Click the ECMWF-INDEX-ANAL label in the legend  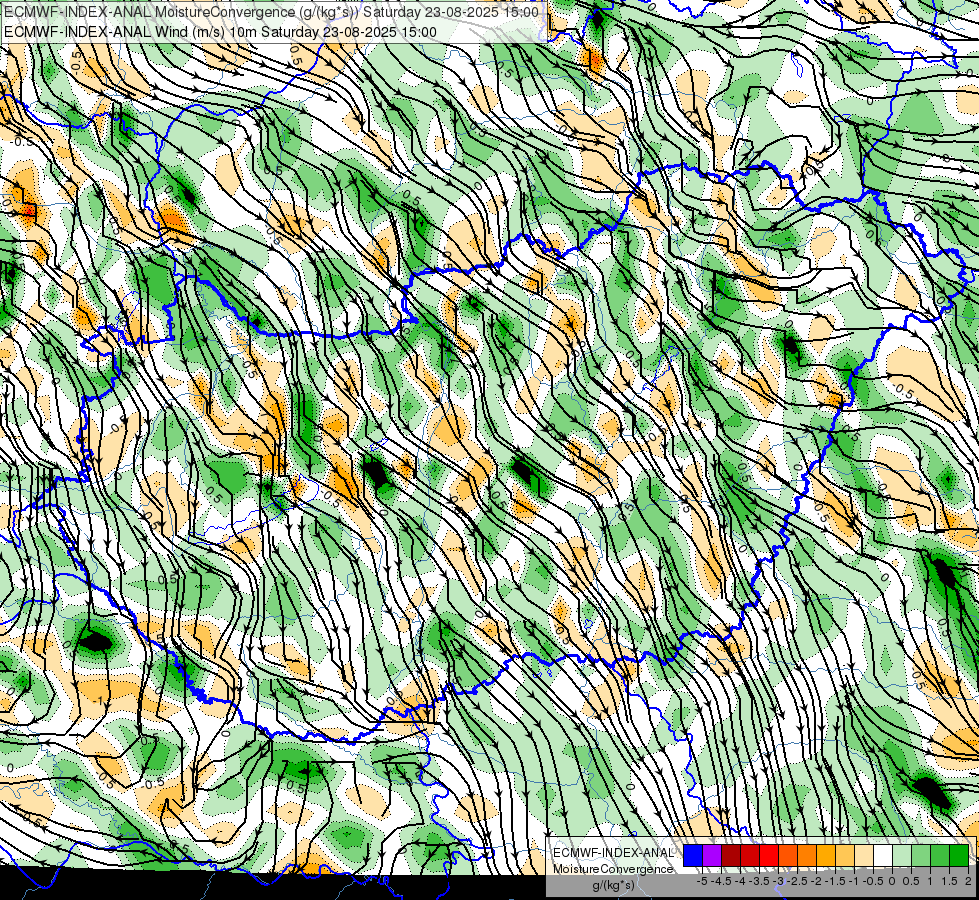click(x=614, y=853)
